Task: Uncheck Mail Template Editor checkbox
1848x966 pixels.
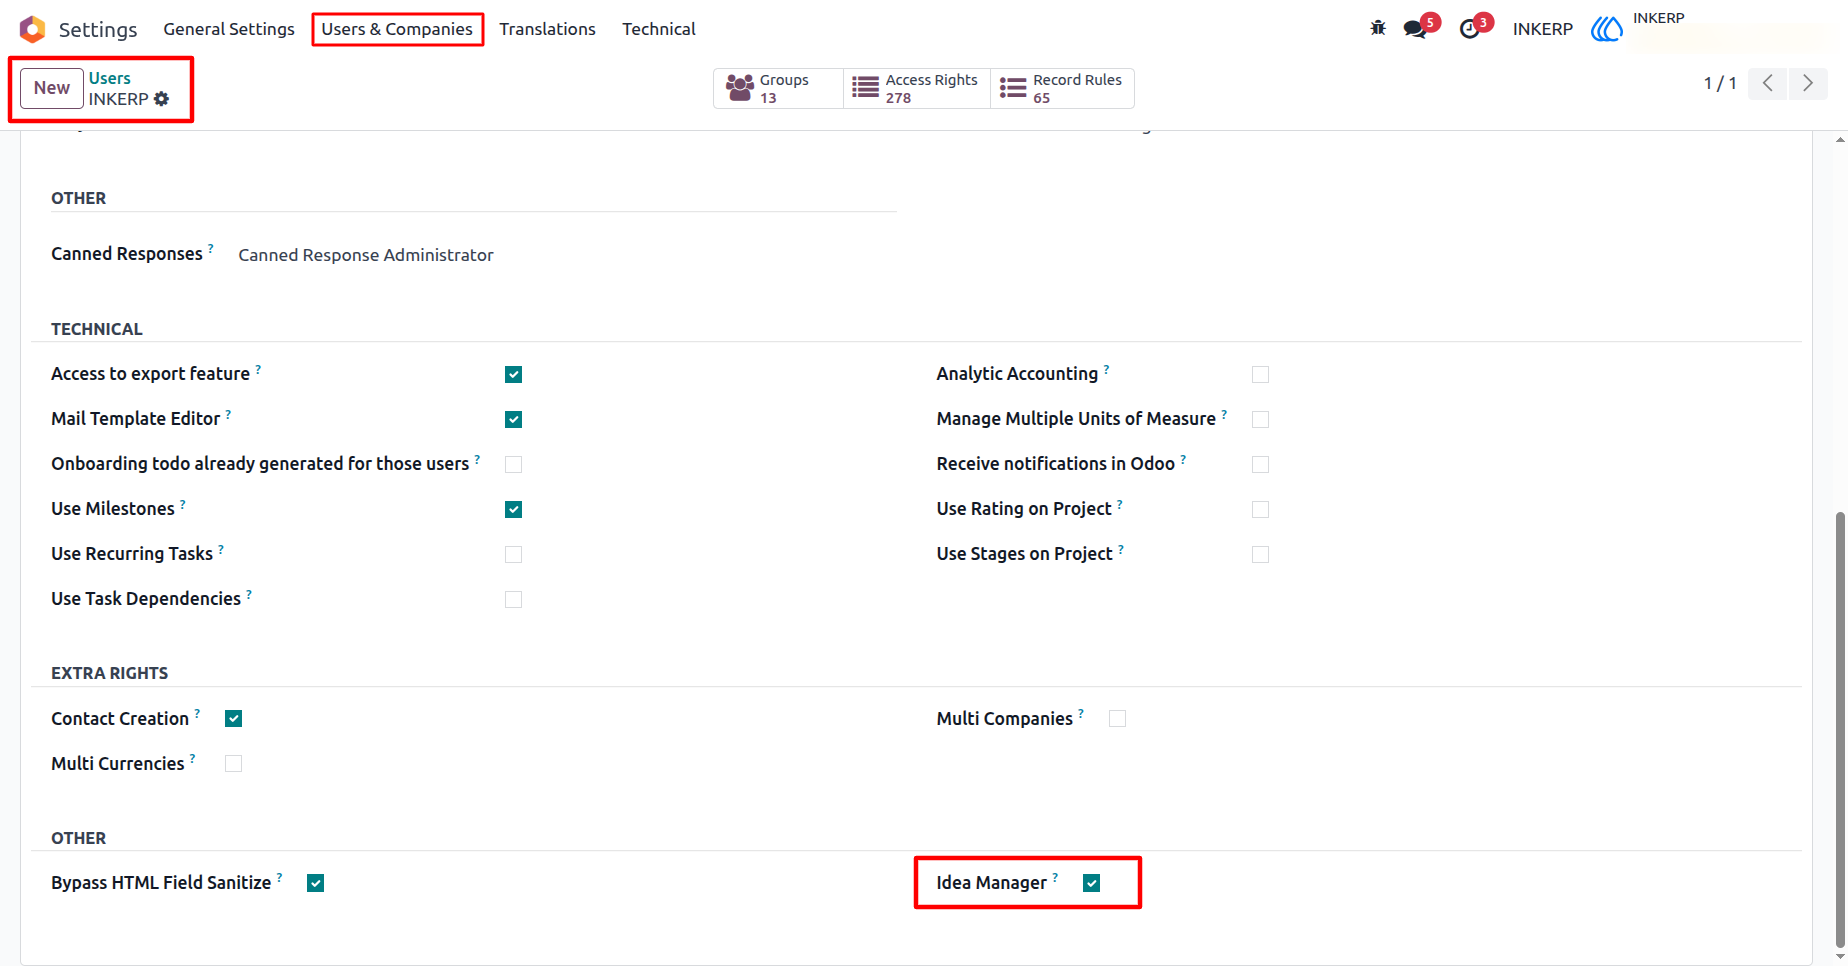Action: 513,419
